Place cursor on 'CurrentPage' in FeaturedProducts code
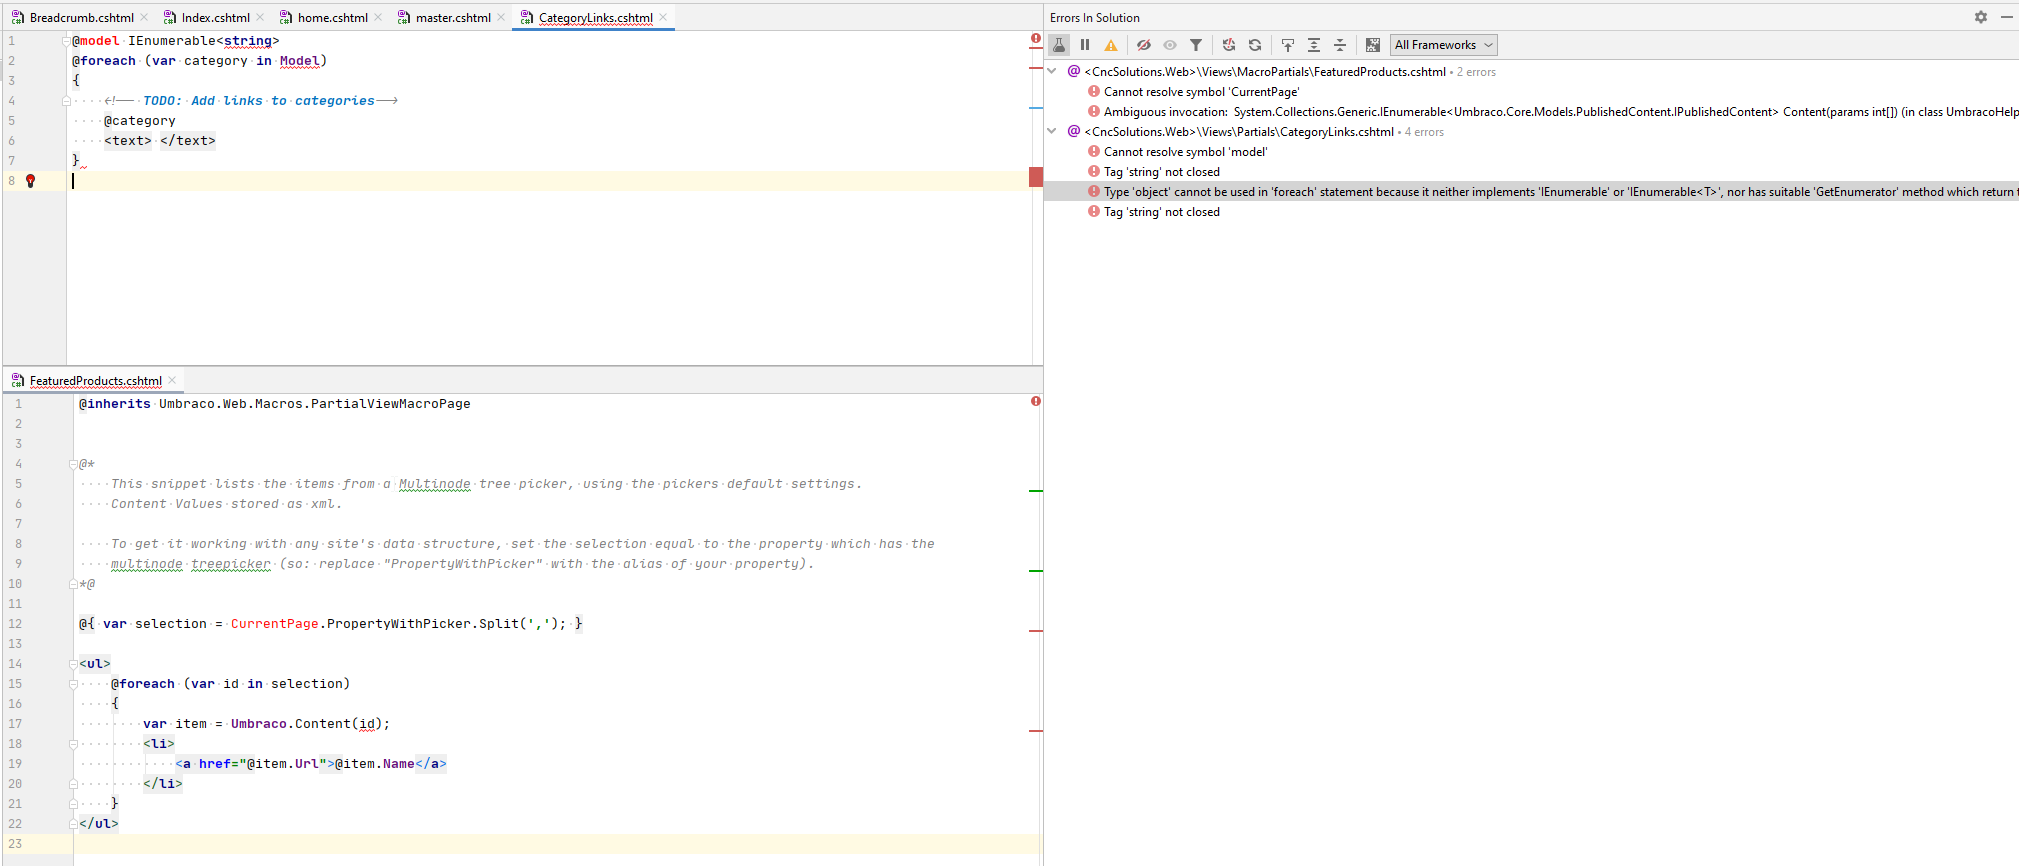2019x866 pixels. (274, 624)
